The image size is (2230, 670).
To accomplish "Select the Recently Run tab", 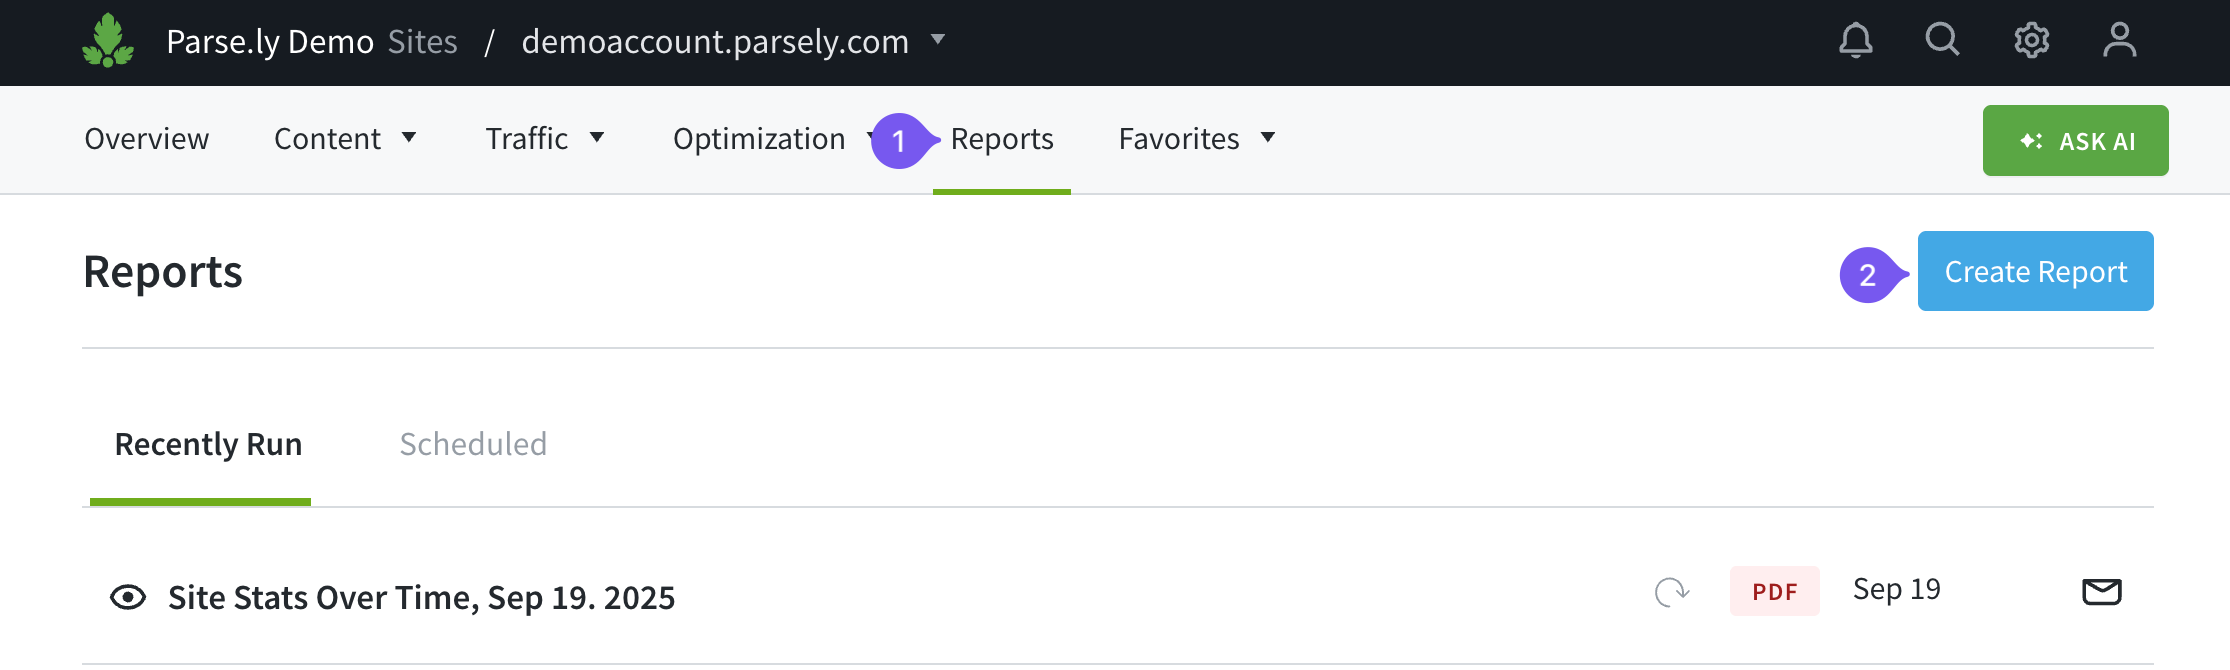I will click(208, 445).
